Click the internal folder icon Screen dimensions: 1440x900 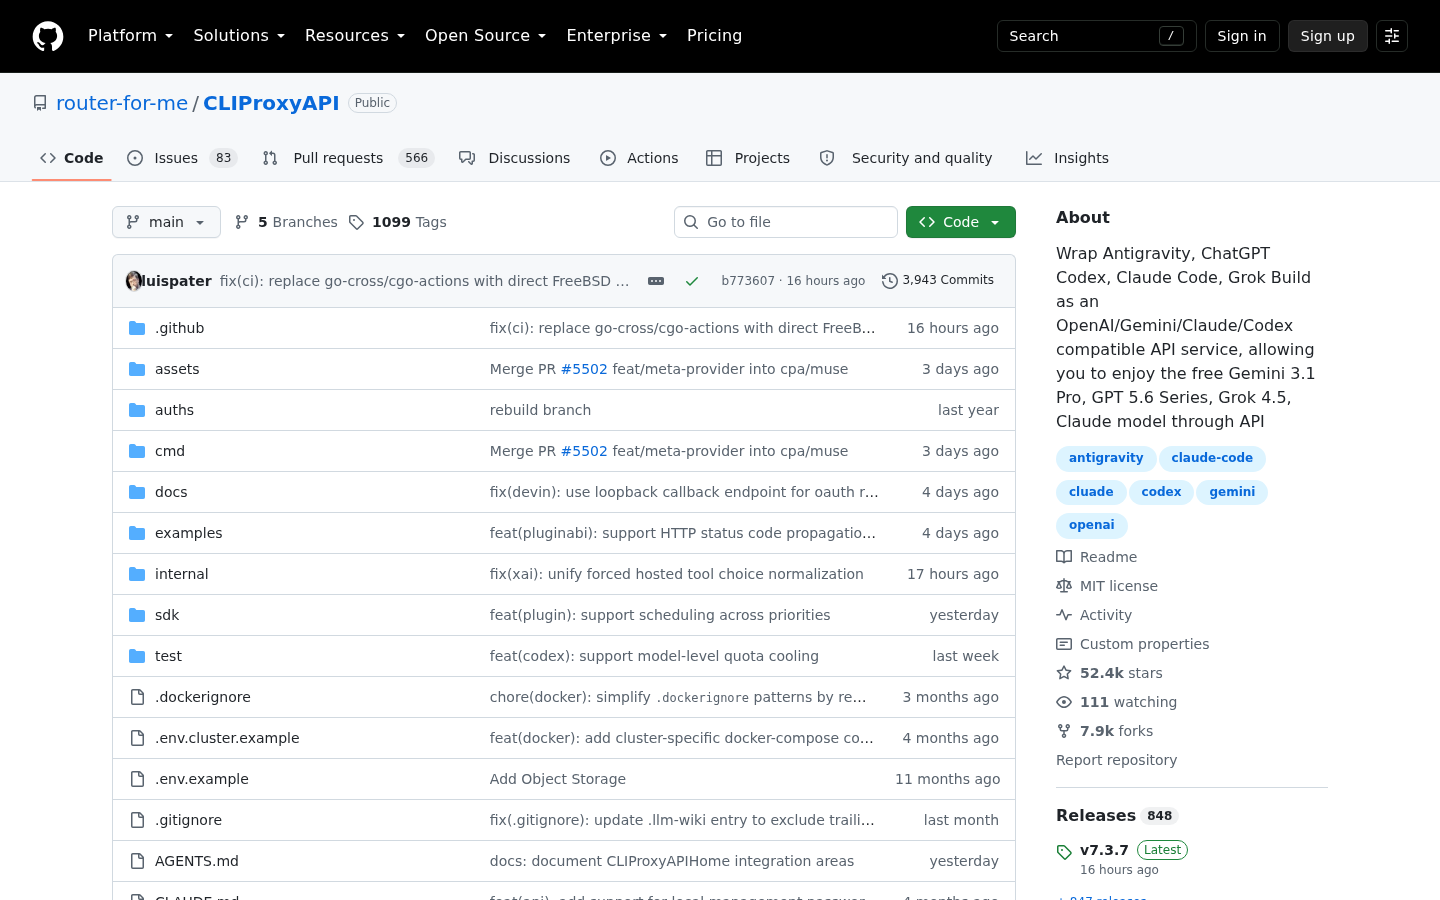[137, 574]
